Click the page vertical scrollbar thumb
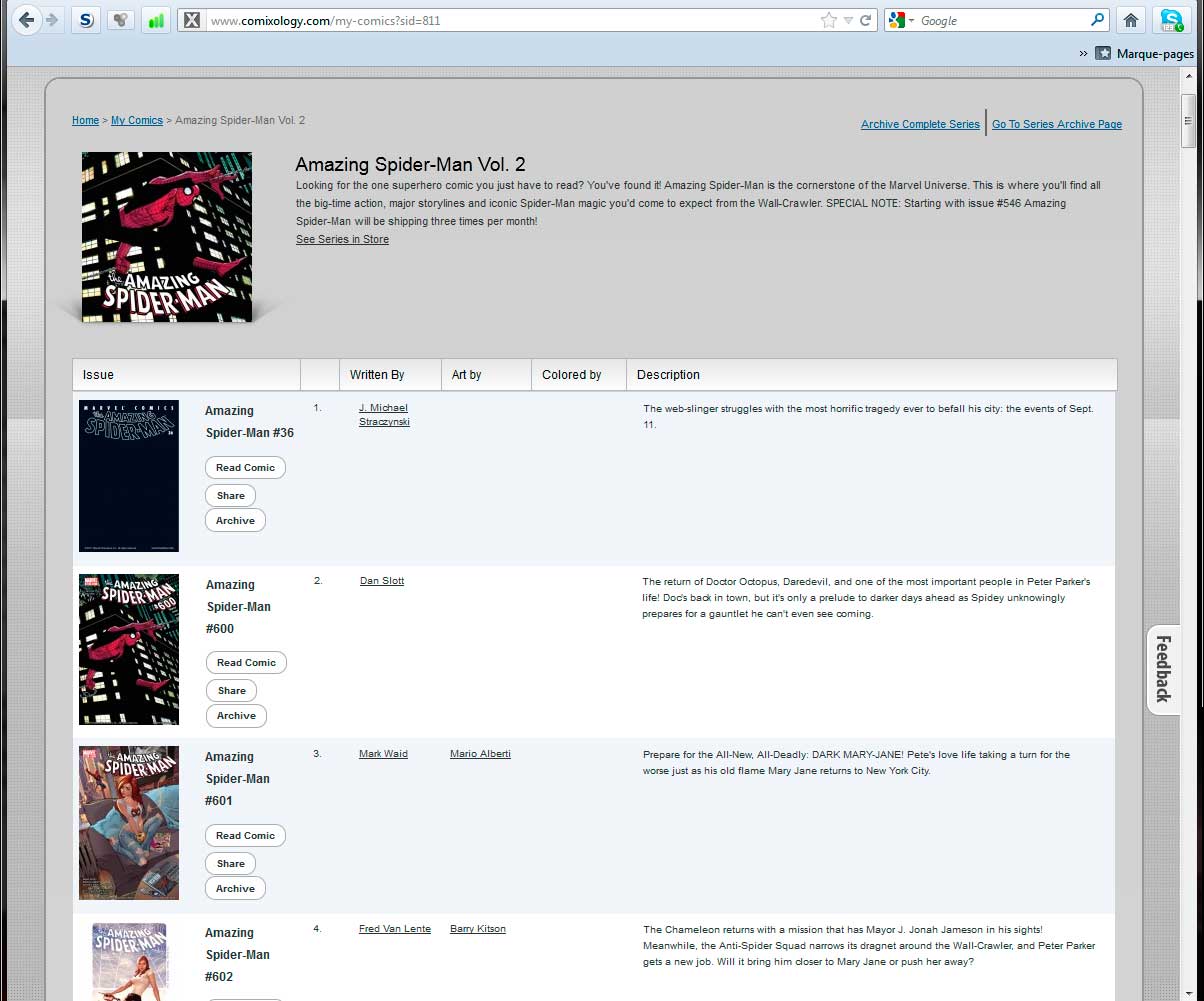The height and width of the screenshot is (1001, 1204). click(x=1189, y=122)
